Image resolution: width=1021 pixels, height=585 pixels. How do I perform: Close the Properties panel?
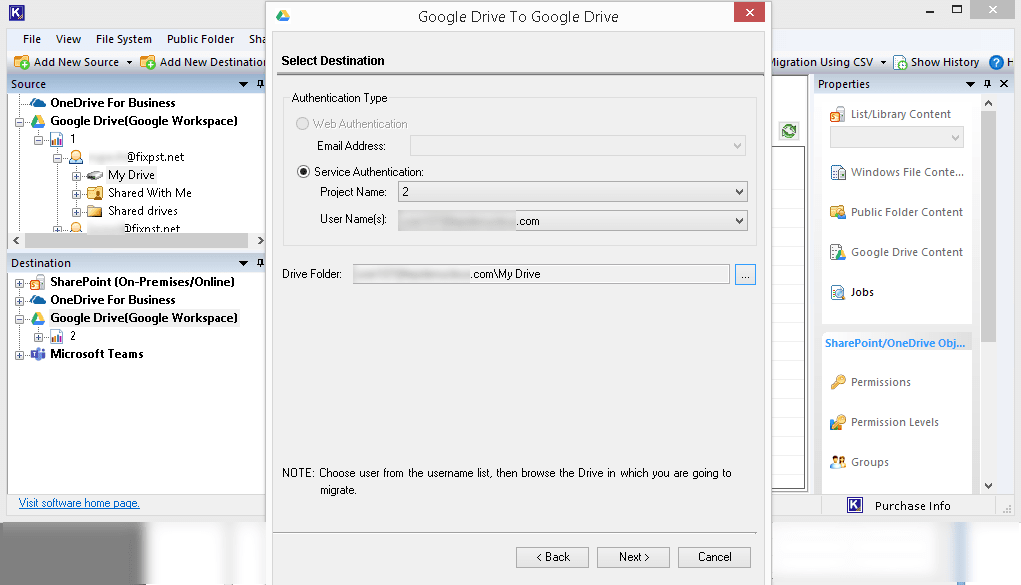pyautogui.click(x=1004, y=84)
